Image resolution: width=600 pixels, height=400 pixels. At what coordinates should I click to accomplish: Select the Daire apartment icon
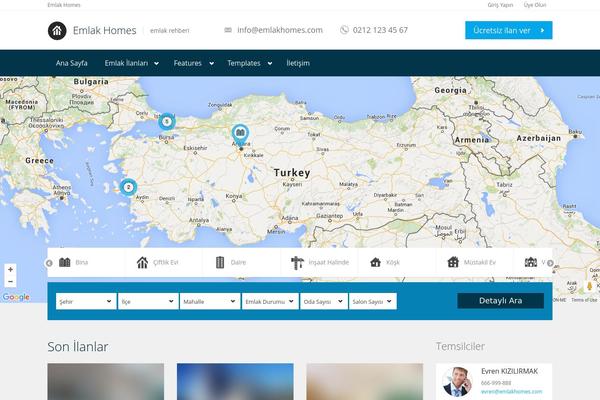[x=220, y=262]
